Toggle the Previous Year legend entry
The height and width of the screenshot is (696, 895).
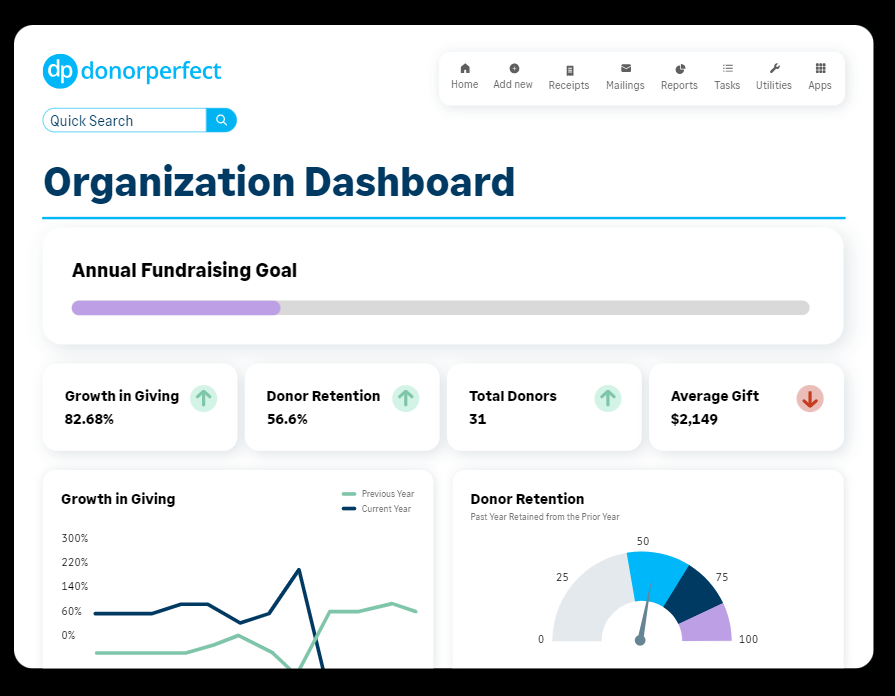(378, 494)
